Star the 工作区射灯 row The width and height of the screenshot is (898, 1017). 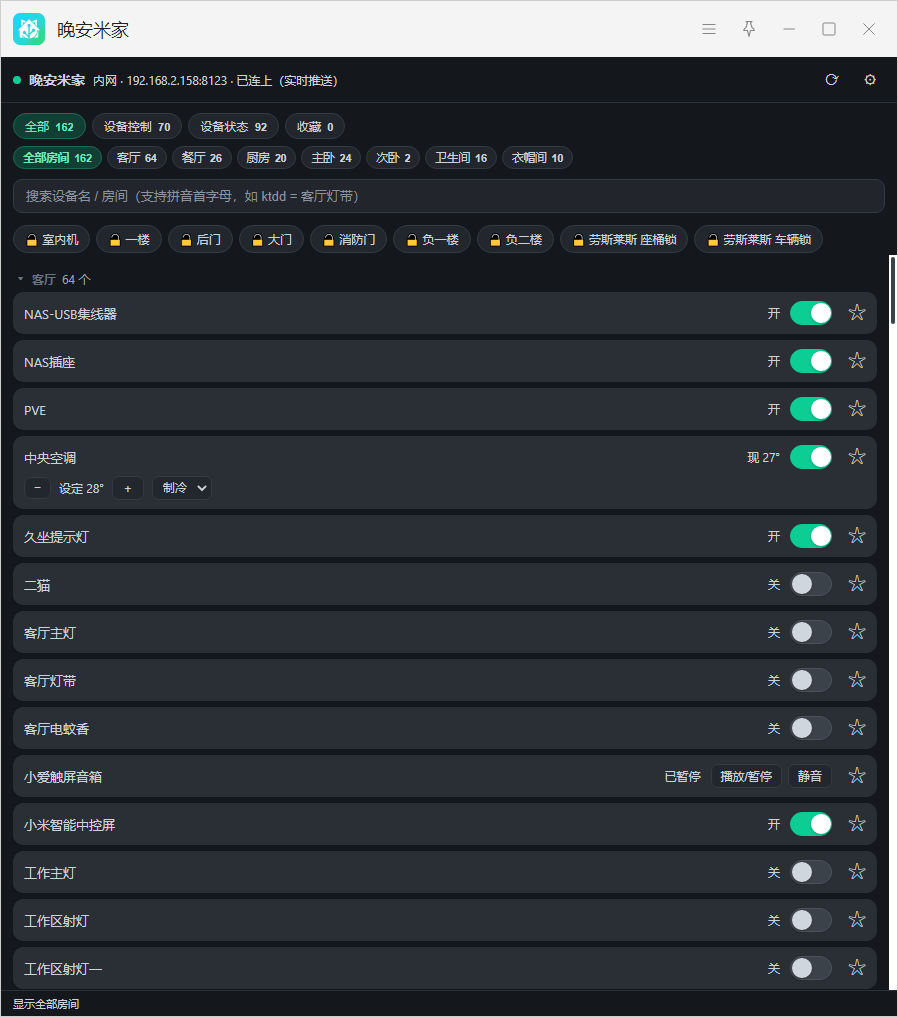click(857, 920)
